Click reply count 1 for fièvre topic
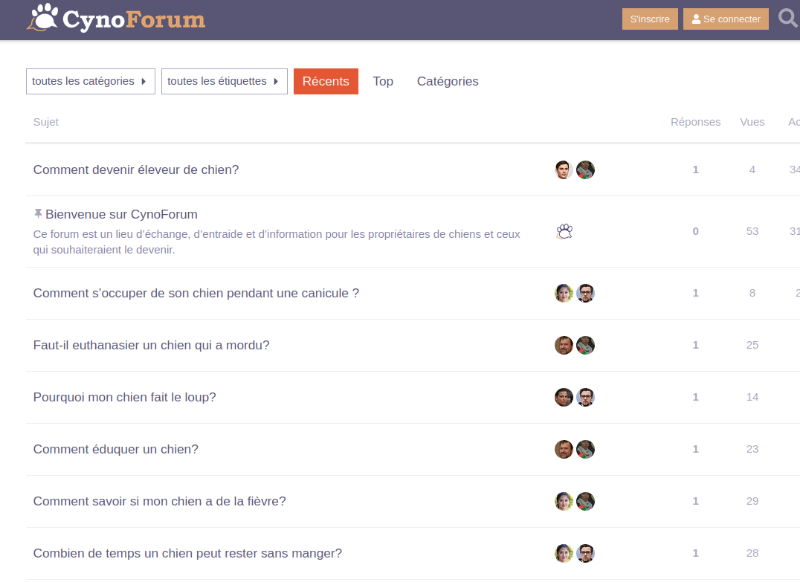Viewport: 800px width, 582px height. (x=695, y=501)
